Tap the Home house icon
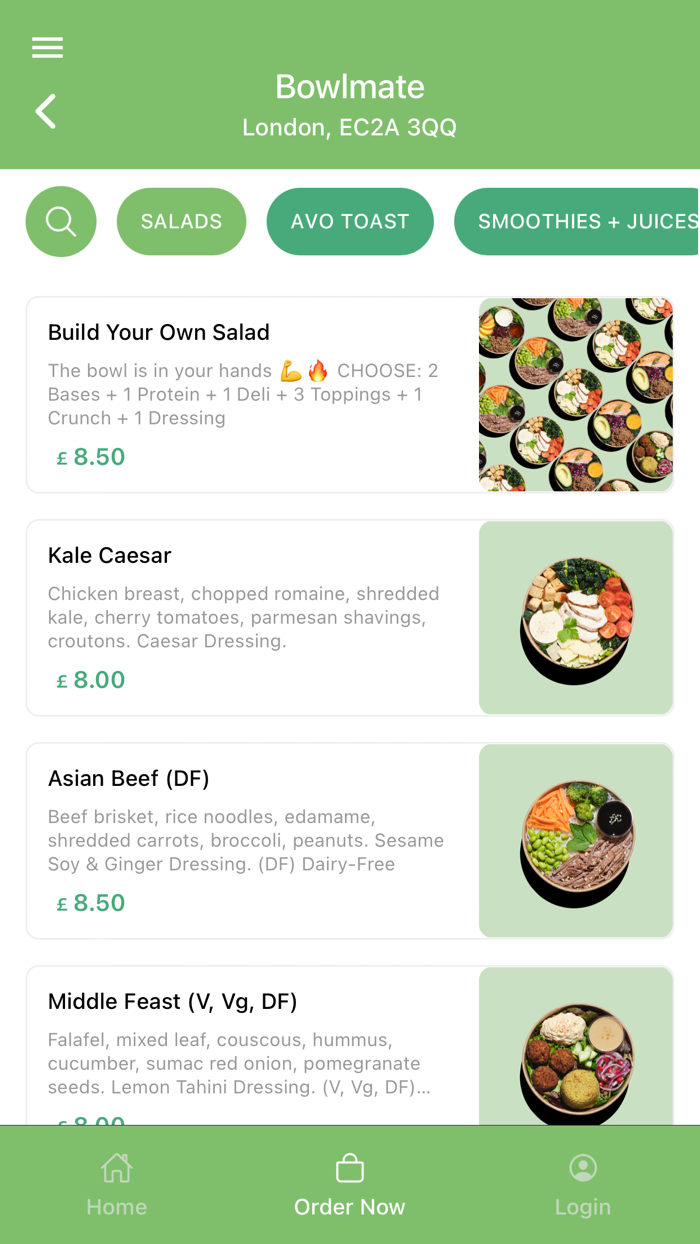The height and width of the screenshot is (1244, 700). click(x=116, y=1168)
